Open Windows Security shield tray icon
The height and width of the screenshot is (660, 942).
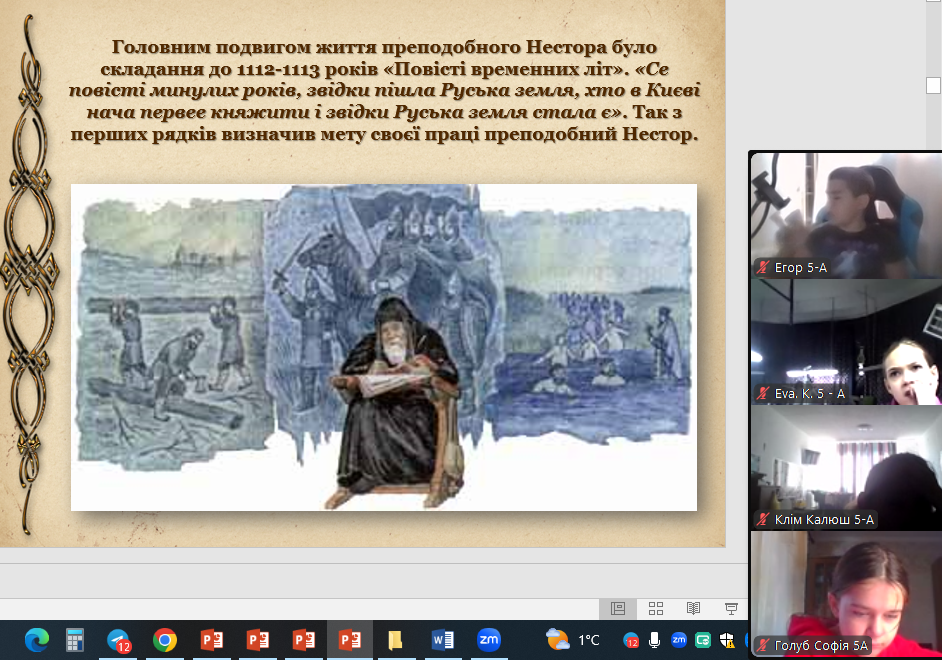click(x=727, y=641)
